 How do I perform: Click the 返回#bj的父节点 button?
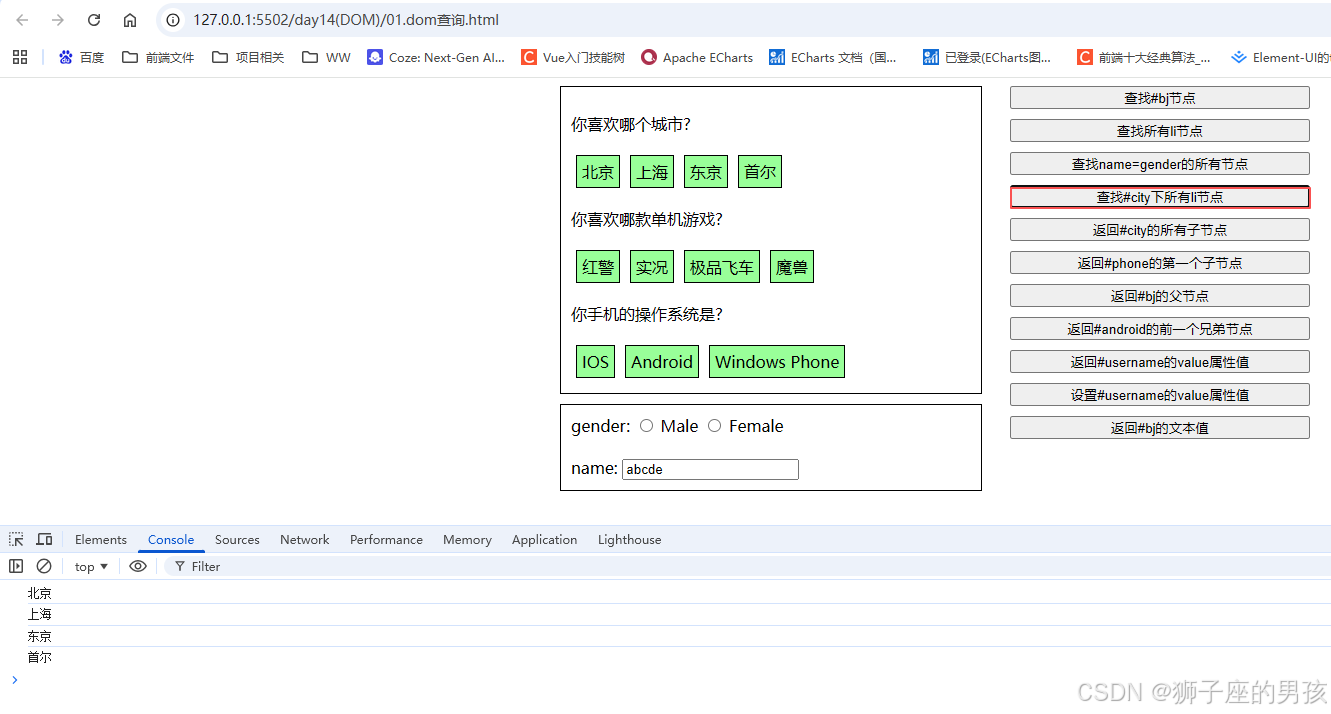(x=1159, y=296)
